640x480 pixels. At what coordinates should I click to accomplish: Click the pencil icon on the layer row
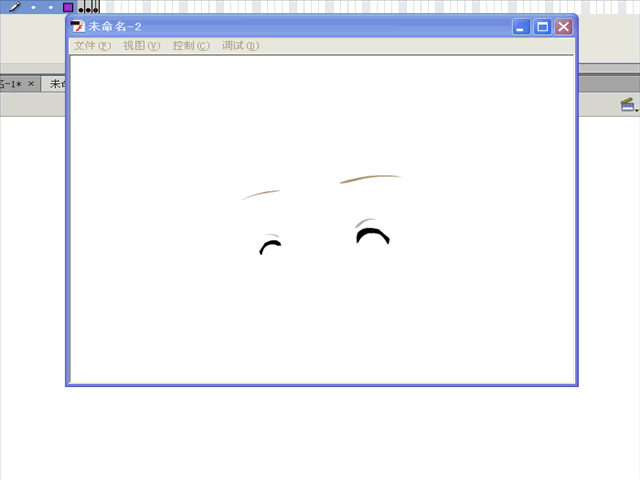(13, 6)
